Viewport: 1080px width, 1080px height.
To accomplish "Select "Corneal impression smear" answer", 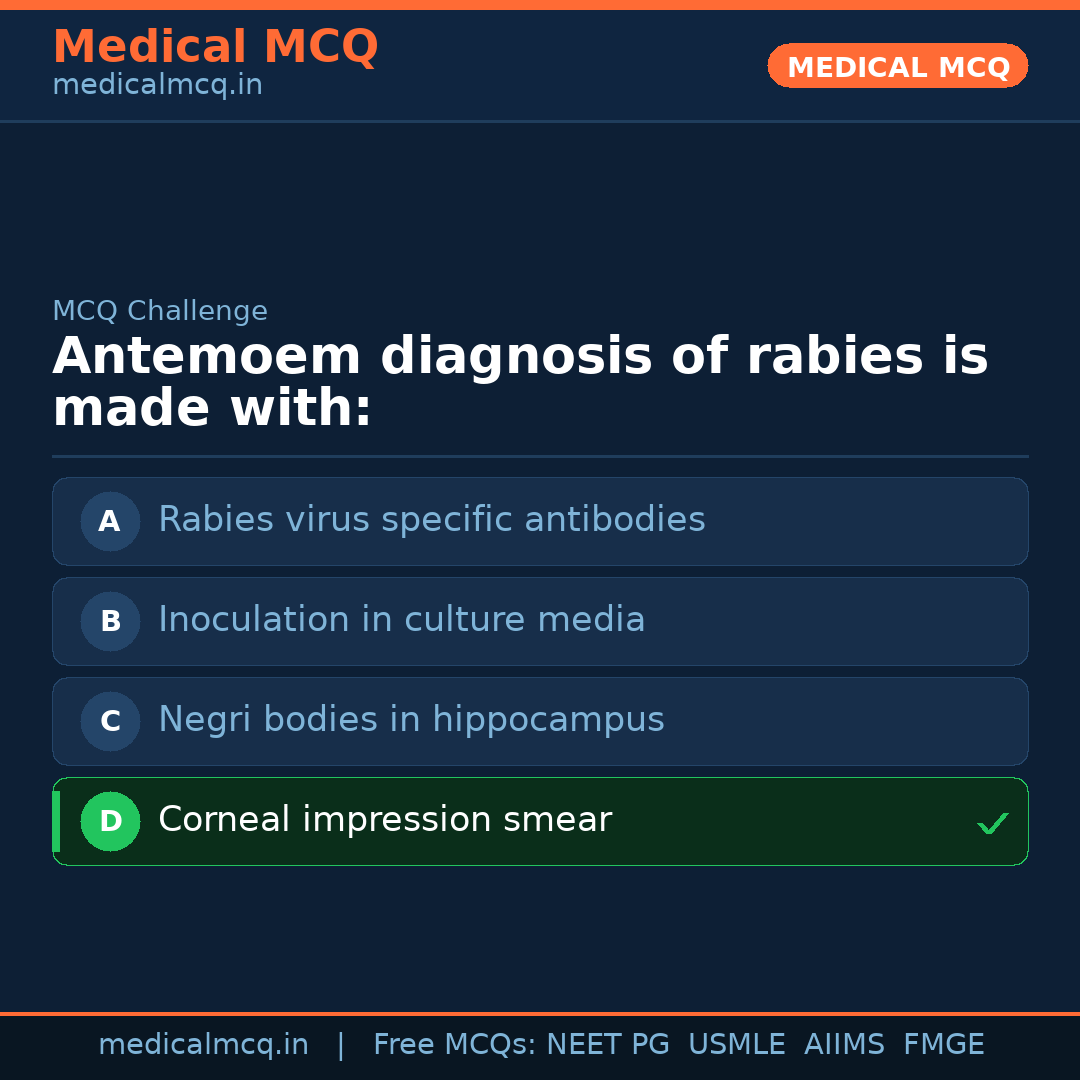I will pos(385,820).
